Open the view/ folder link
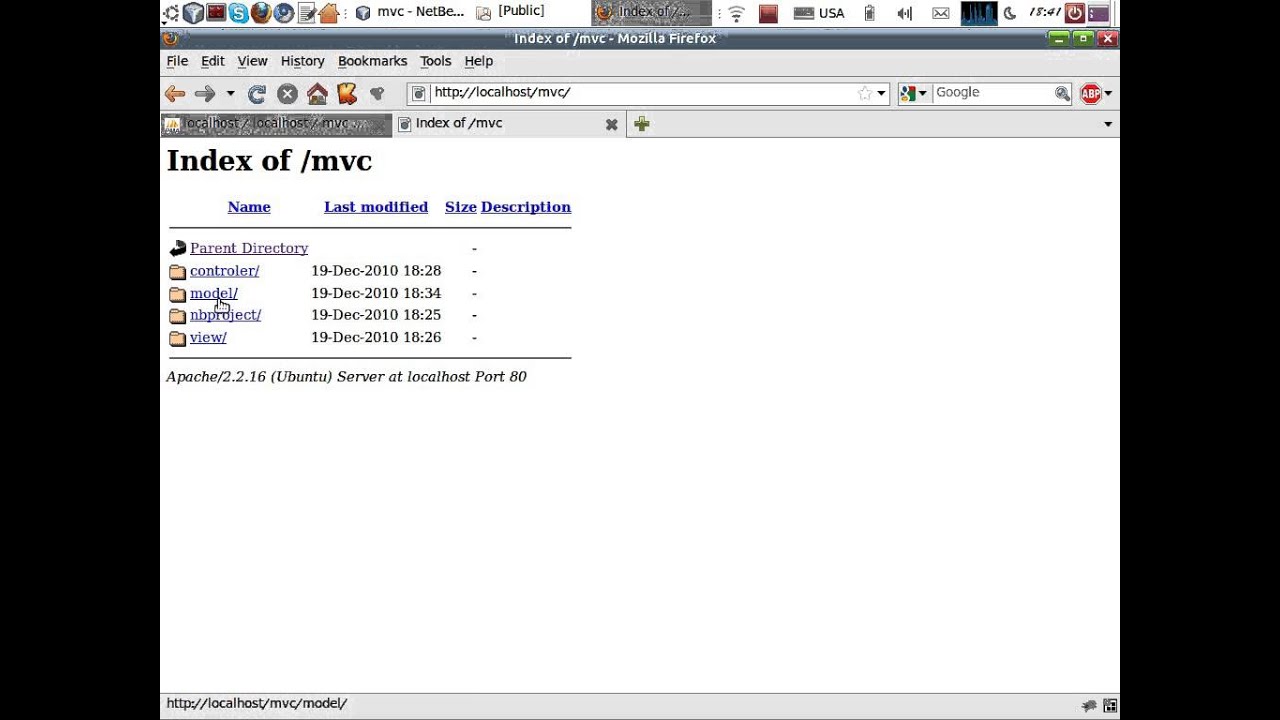 [208, 337]
